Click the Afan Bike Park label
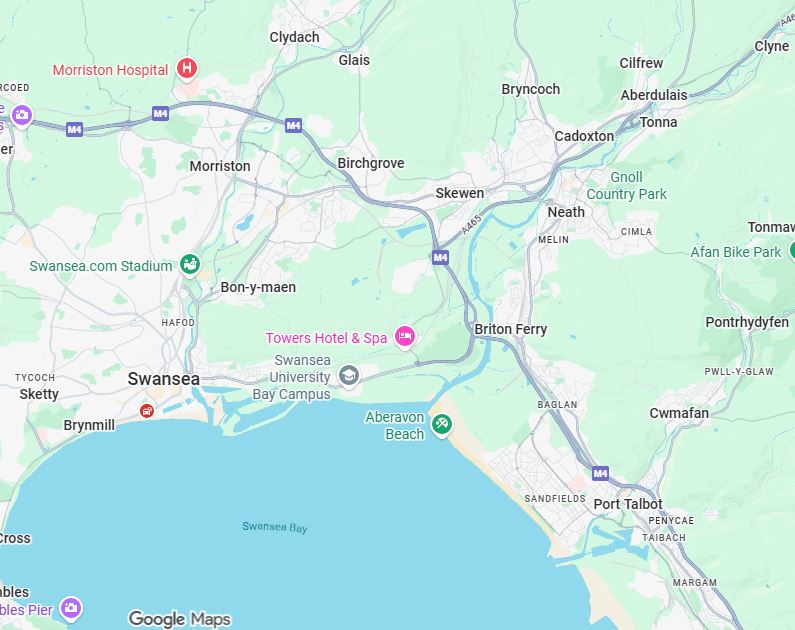Image resolution: width=795 pixels, height=630 pixels. click(x=736, y=252)
